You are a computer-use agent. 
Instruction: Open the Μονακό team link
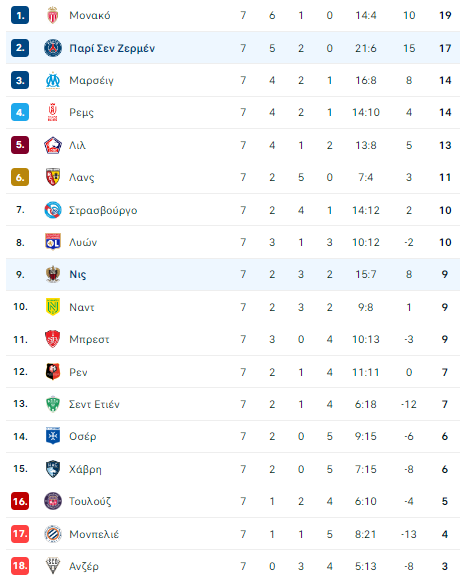pyautogui.click(x=90, y=16)
